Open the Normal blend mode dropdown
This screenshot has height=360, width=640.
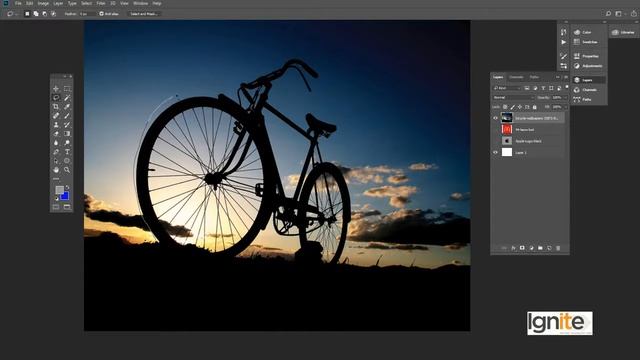point(513,98)
